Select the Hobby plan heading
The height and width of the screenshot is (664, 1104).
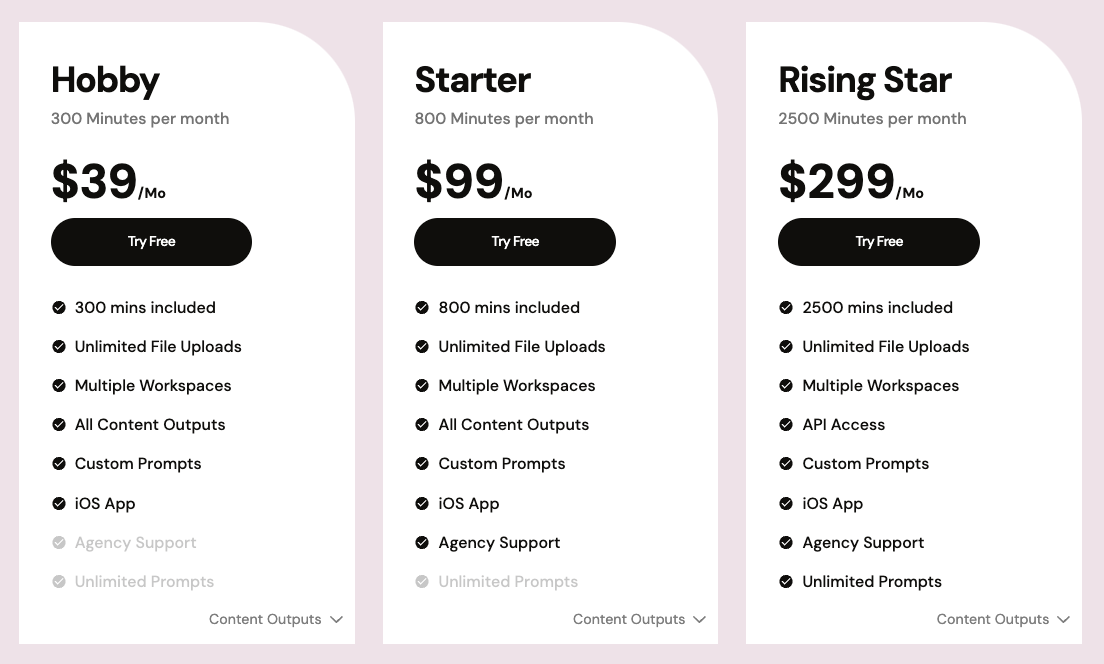click(x=105, y=81)
